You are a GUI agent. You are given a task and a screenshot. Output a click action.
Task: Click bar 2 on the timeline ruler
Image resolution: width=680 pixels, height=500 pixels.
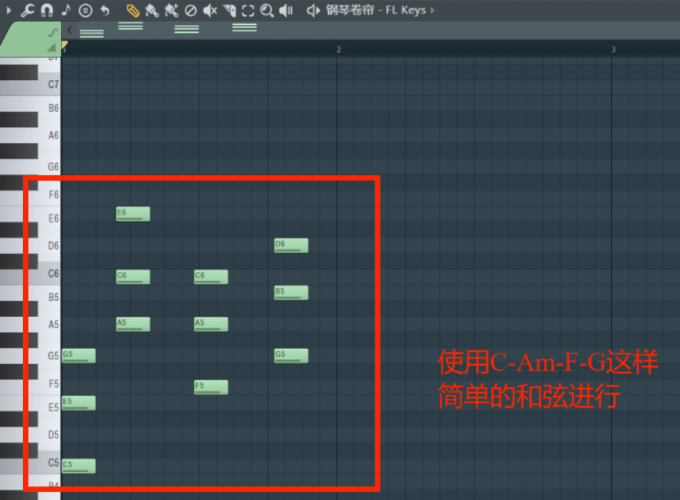[339, 49]
